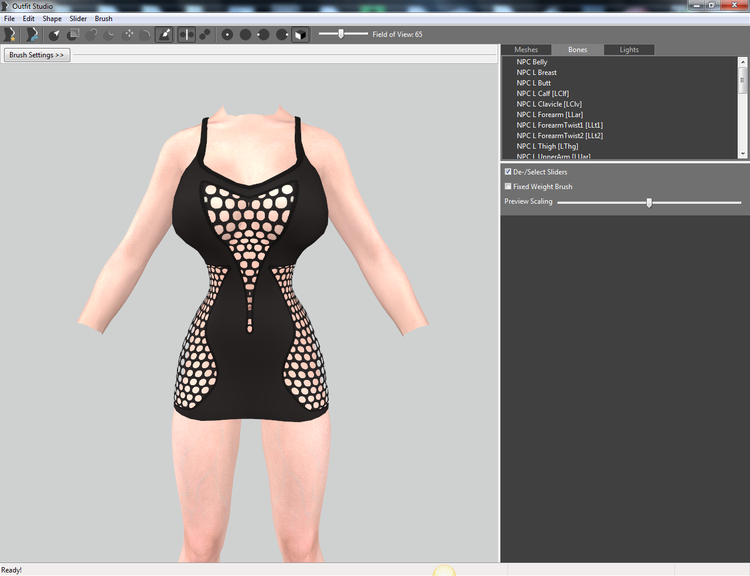The width and height of the screenshot is (750, 576).
Task: Click the Field of View: 65 label
Action: pos(397,34)
